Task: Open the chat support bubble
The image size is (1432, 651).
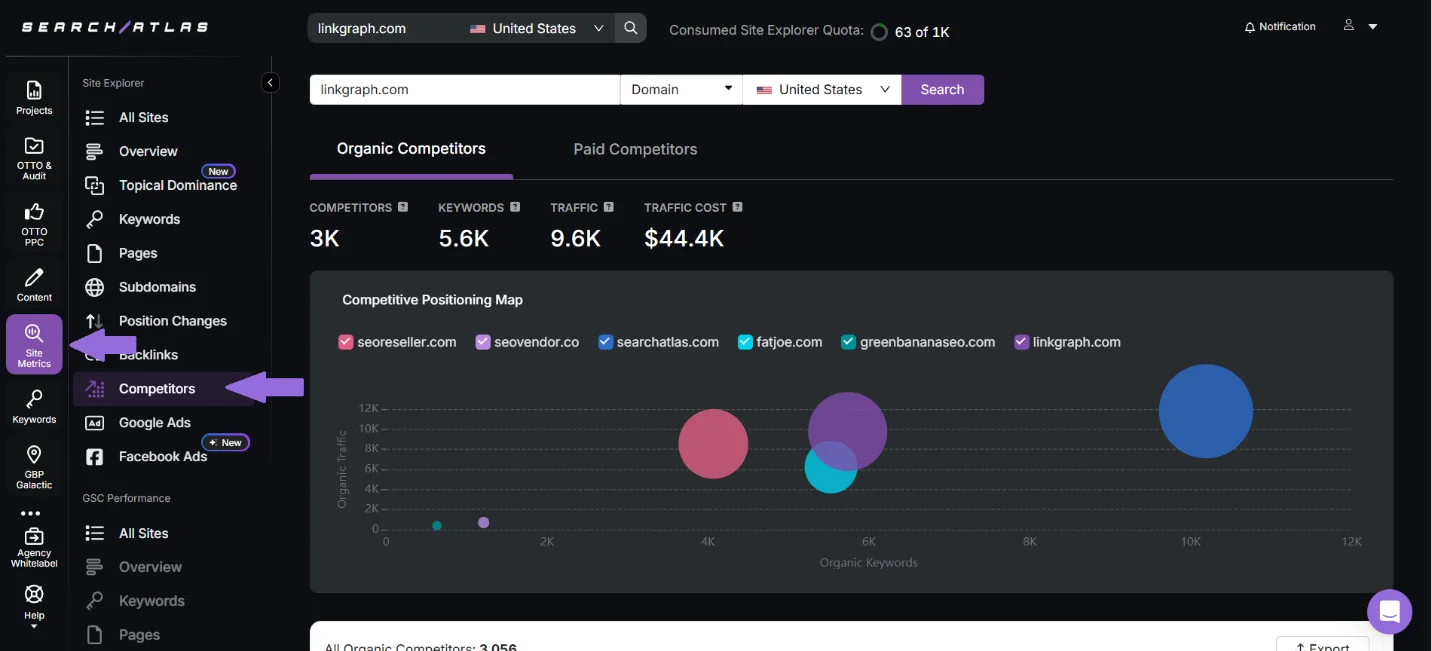Action: [1389, 612]
